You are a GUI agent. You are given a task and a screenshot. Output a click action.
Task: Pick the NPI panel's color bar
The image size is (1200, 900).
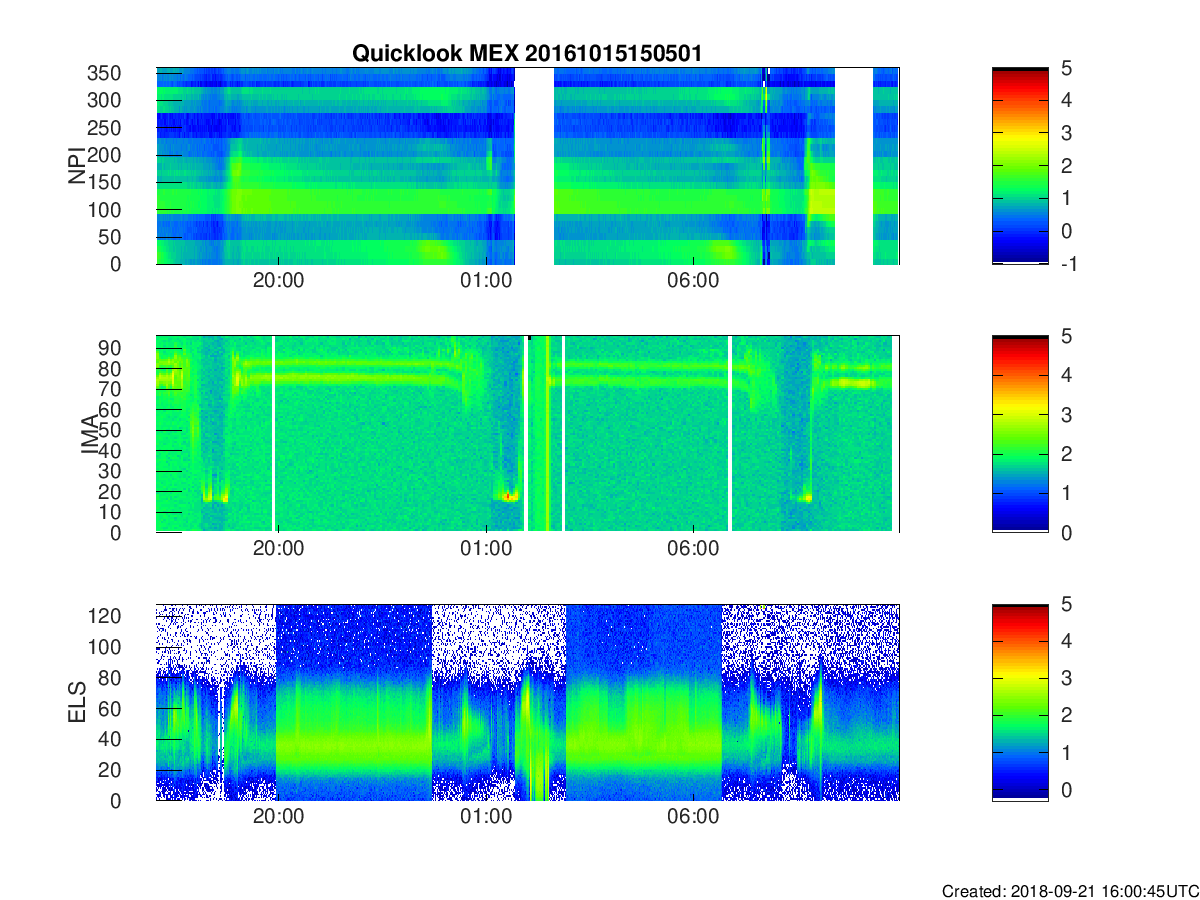[1020, 166]
